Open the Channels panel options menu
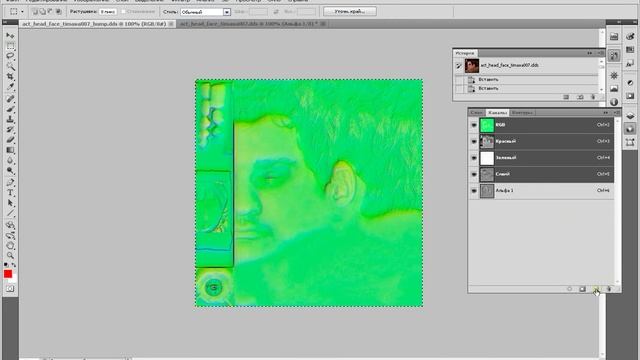Screen dimensions: 640x360 pyautogui.click(x=617, y=113)
